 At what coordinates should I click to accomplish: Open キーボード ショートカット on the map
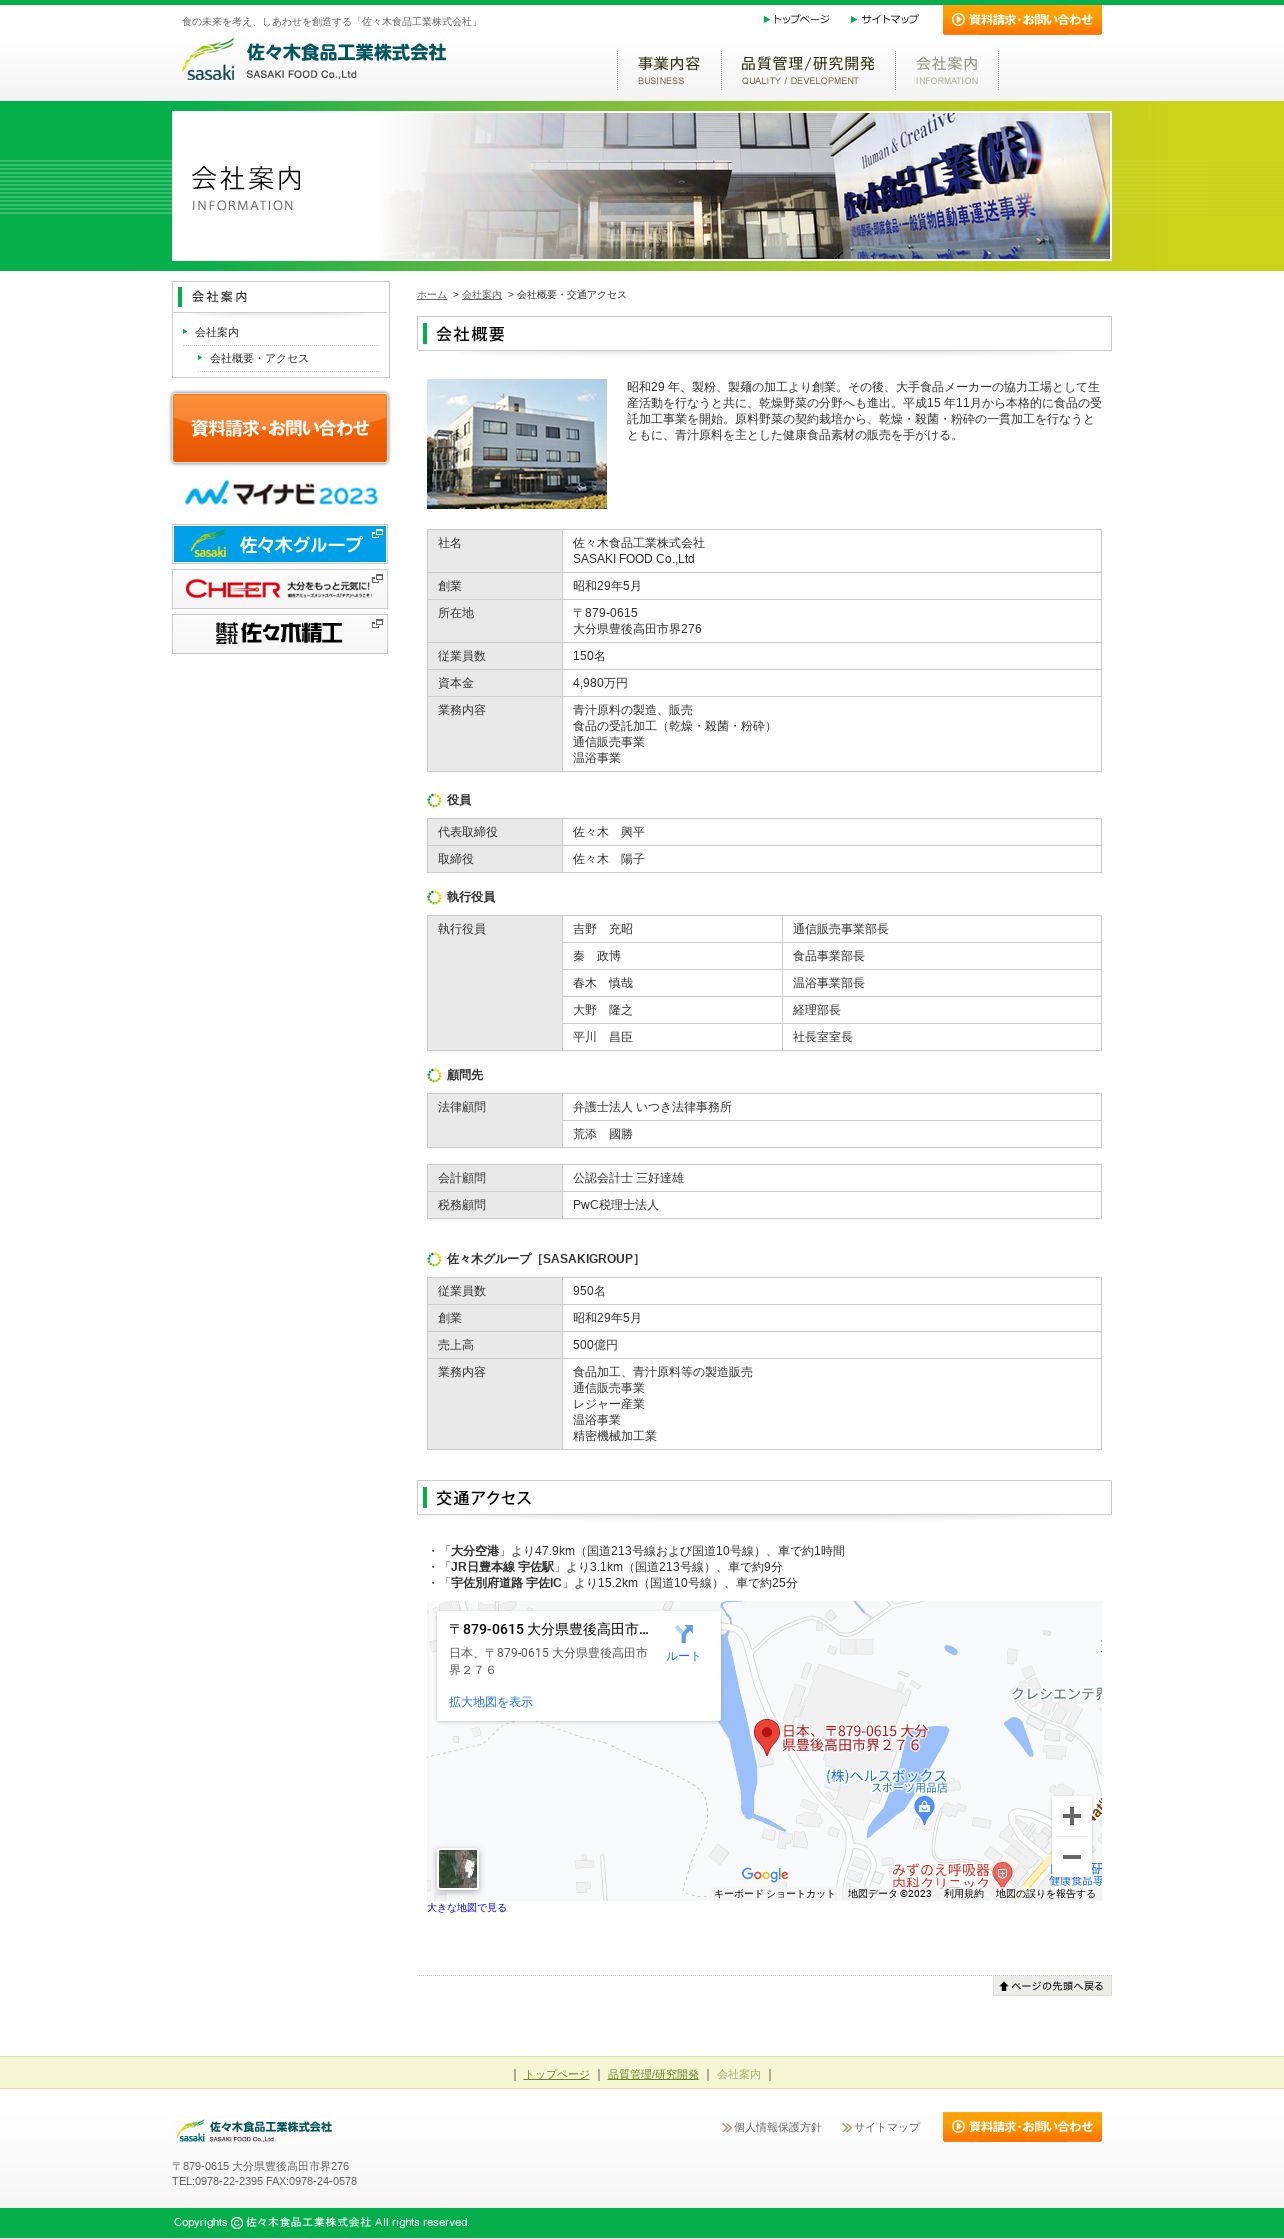[774, 1894]
